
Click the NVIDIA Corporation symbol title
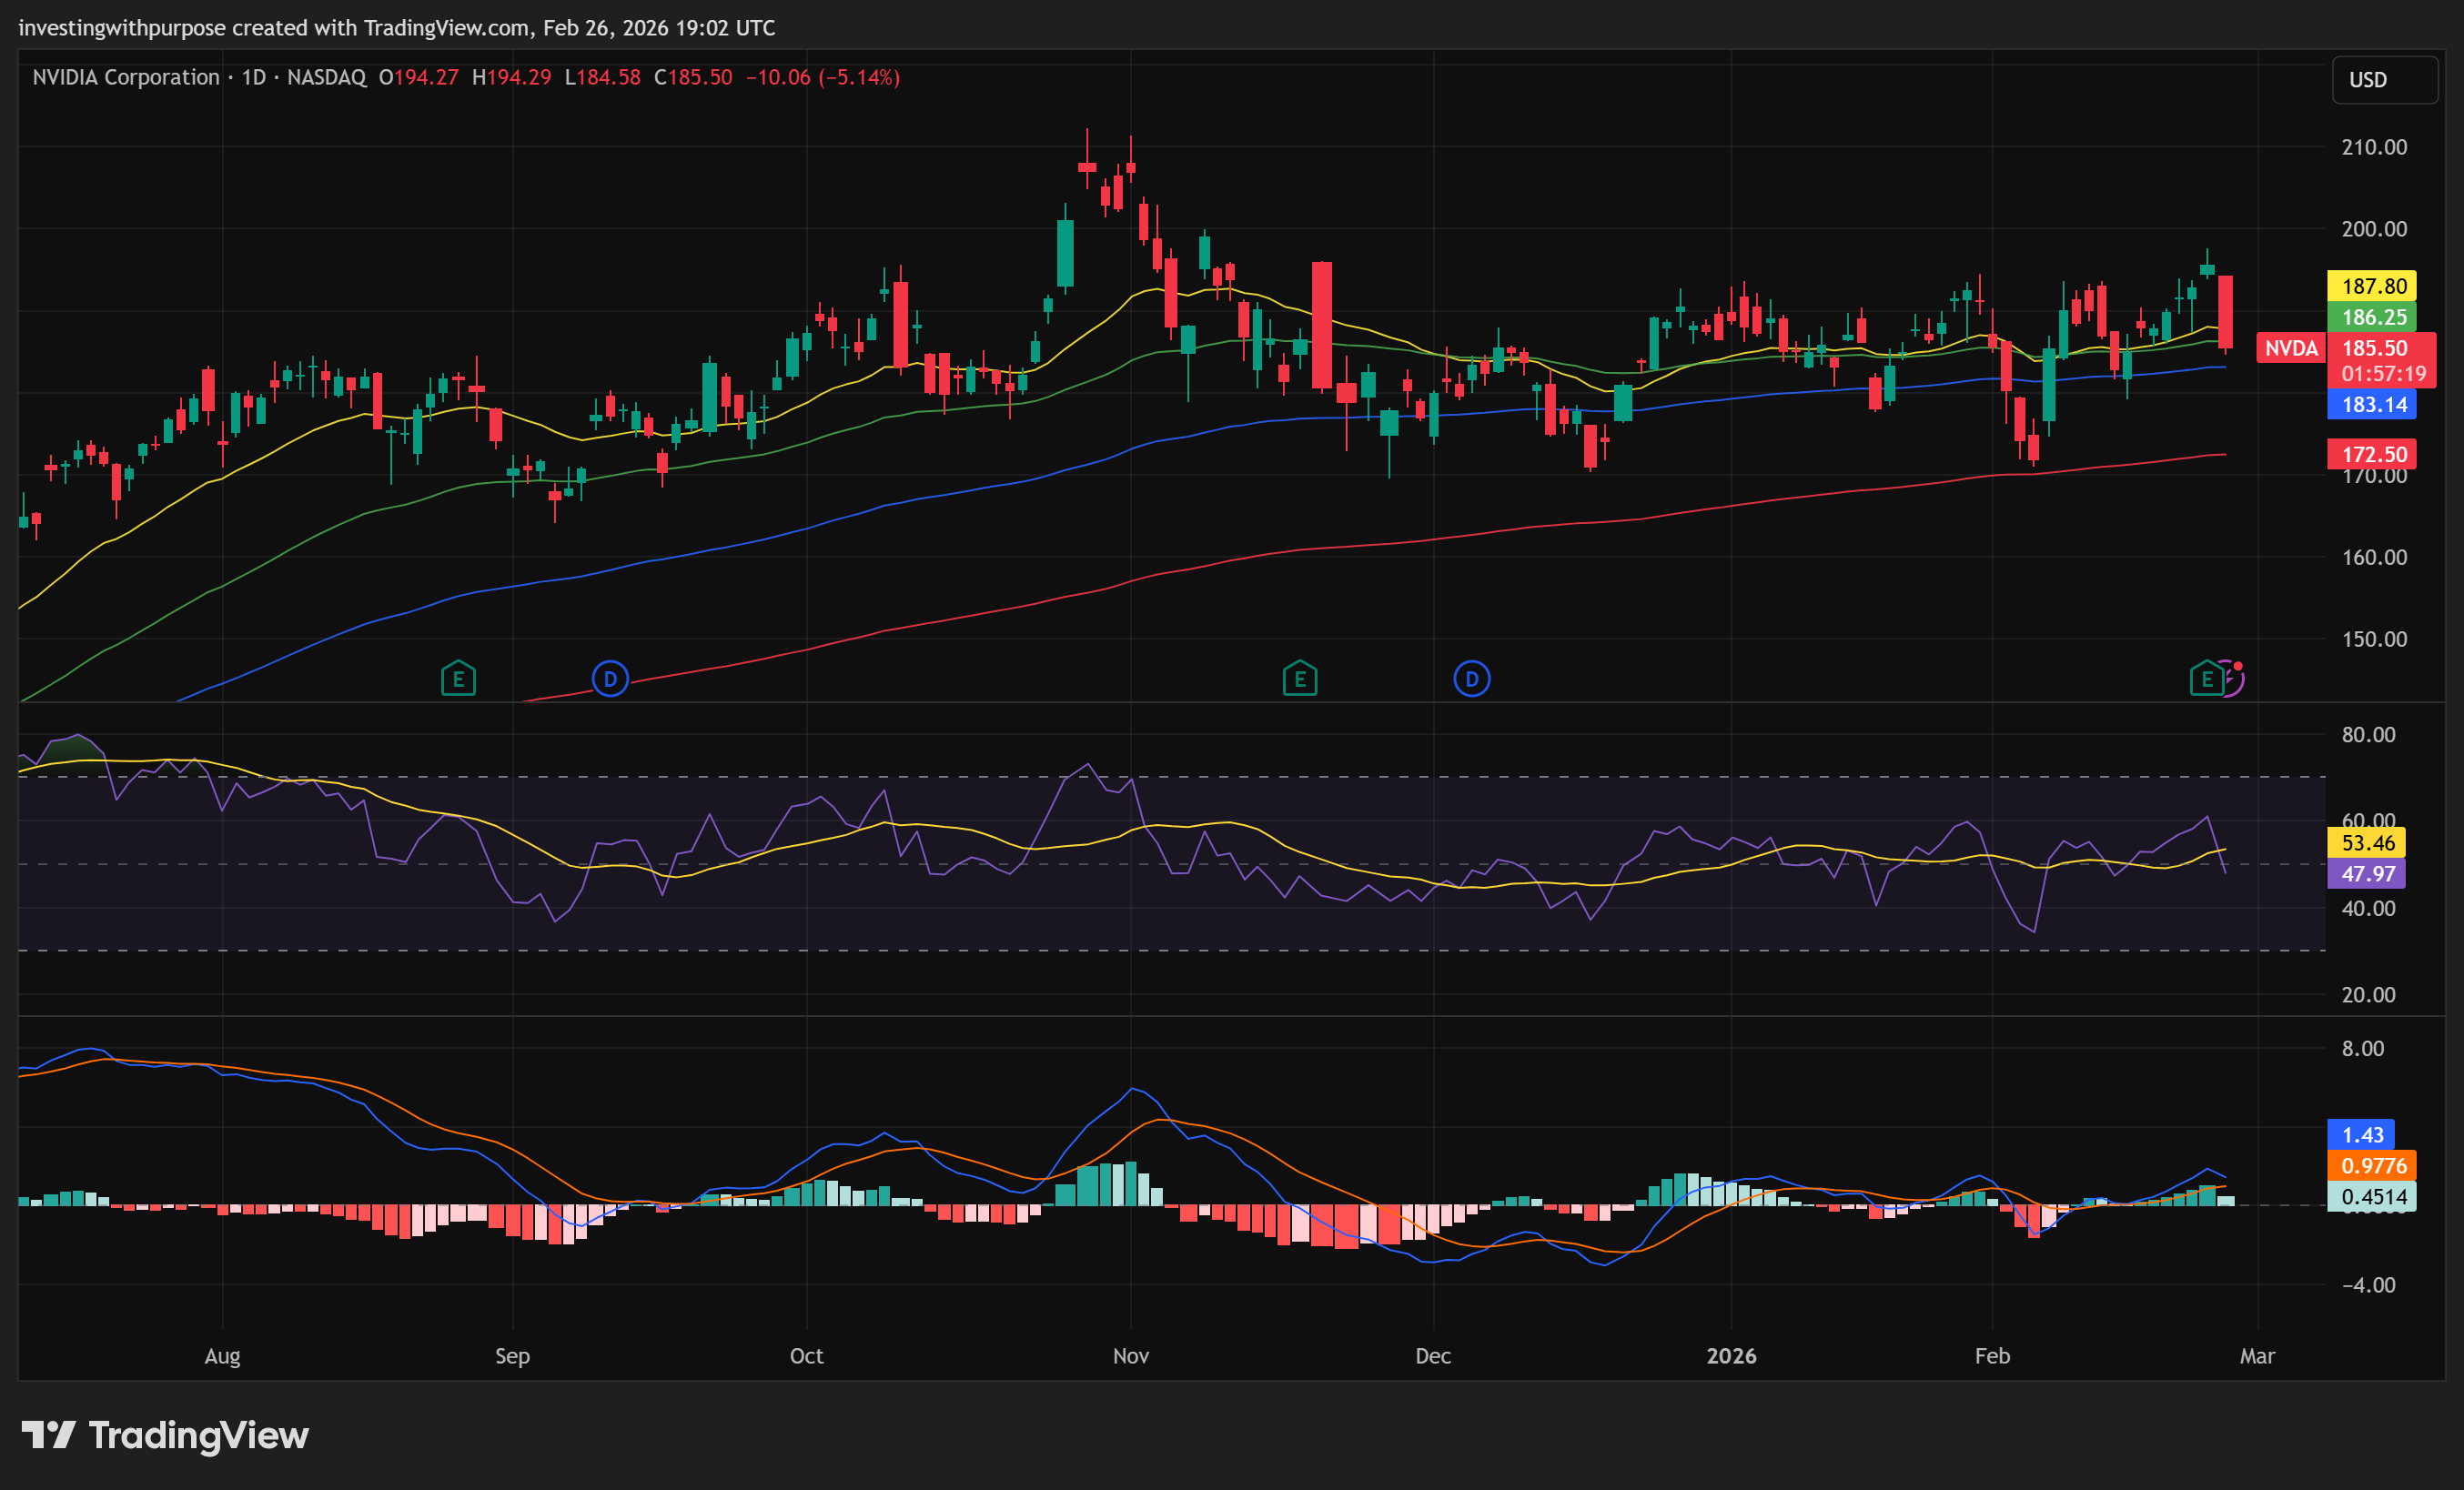point(126,77)
